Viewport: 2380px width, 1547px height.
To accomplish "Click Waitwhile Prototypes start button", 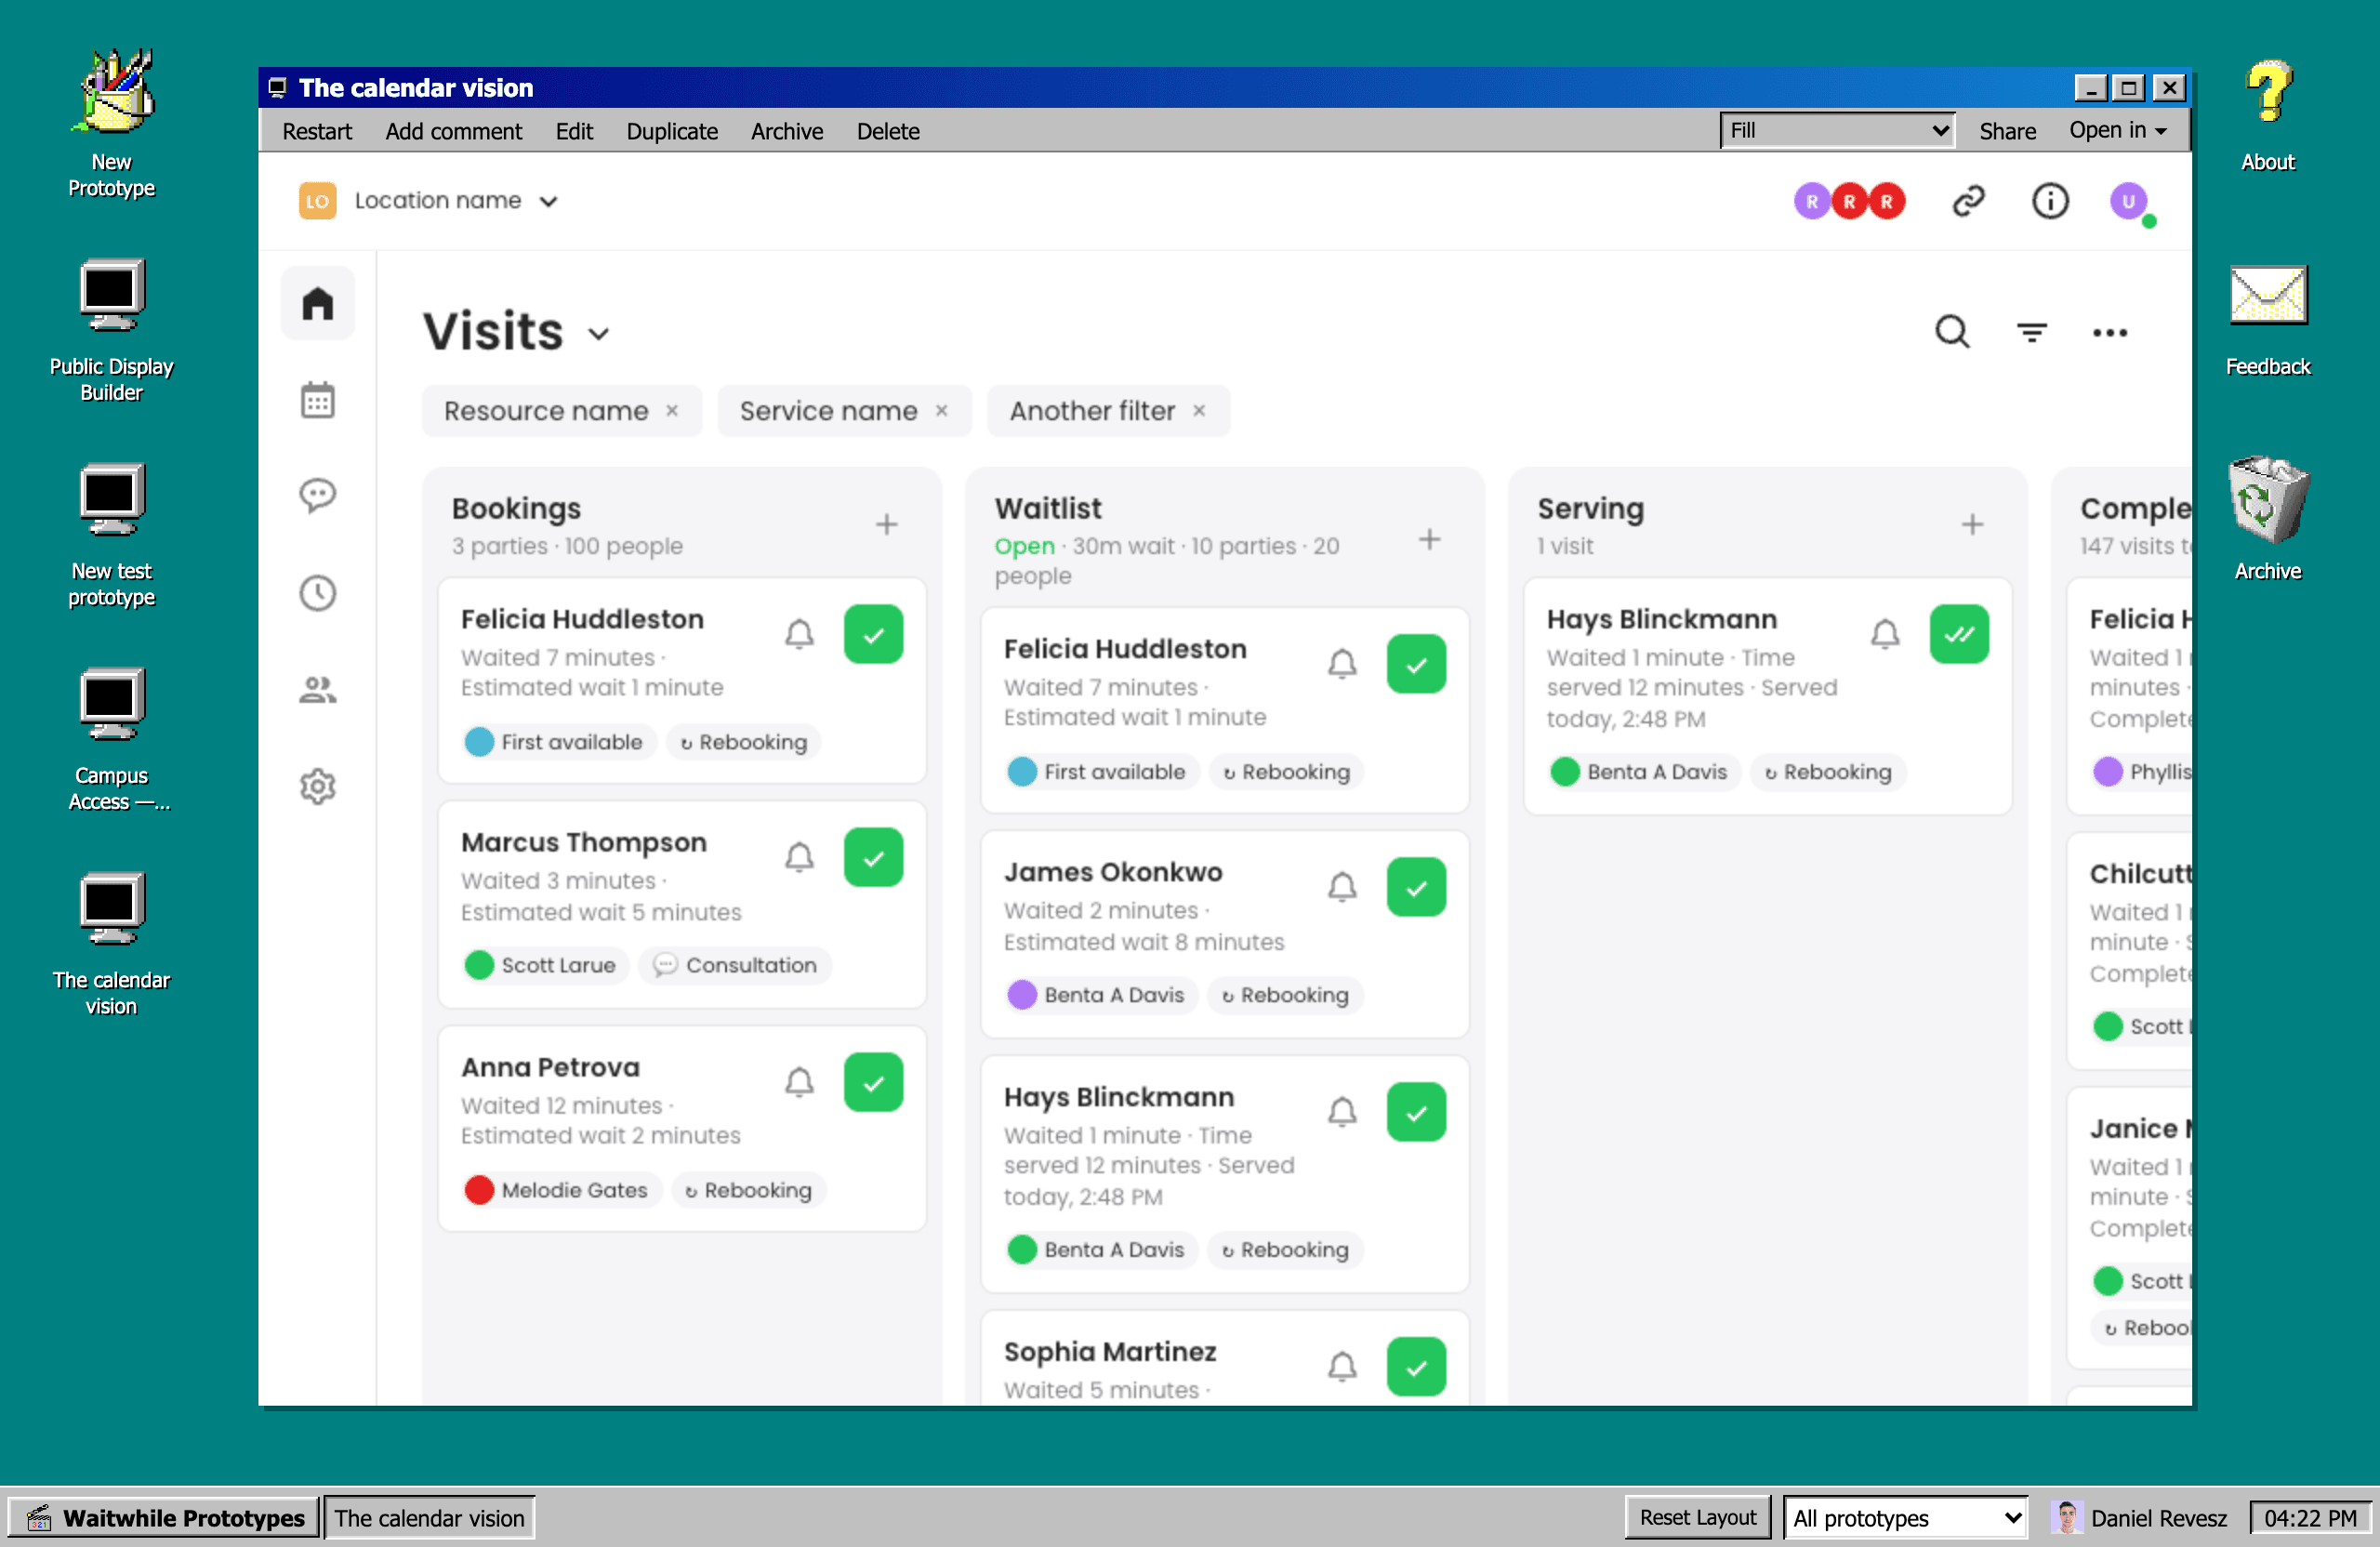I will tap(164, 1517).
